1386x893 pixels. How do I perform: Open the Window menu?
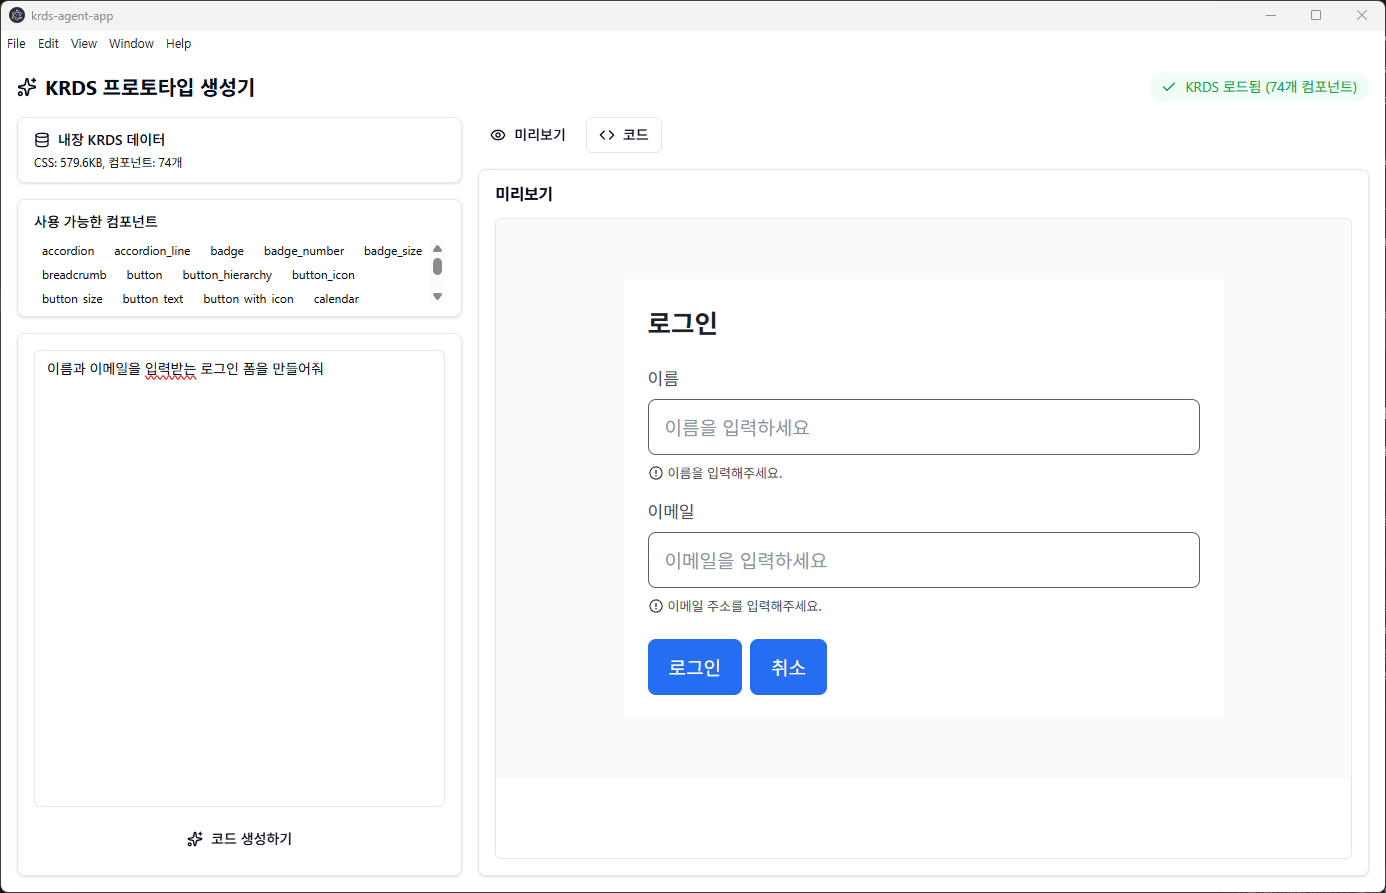(x=131, y=44)
